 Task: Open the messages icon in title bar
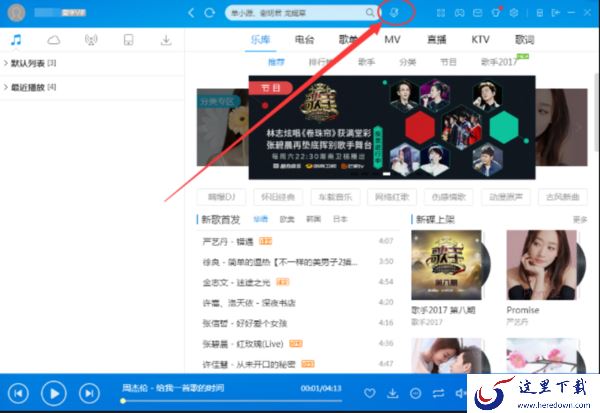tap(478, 13)
